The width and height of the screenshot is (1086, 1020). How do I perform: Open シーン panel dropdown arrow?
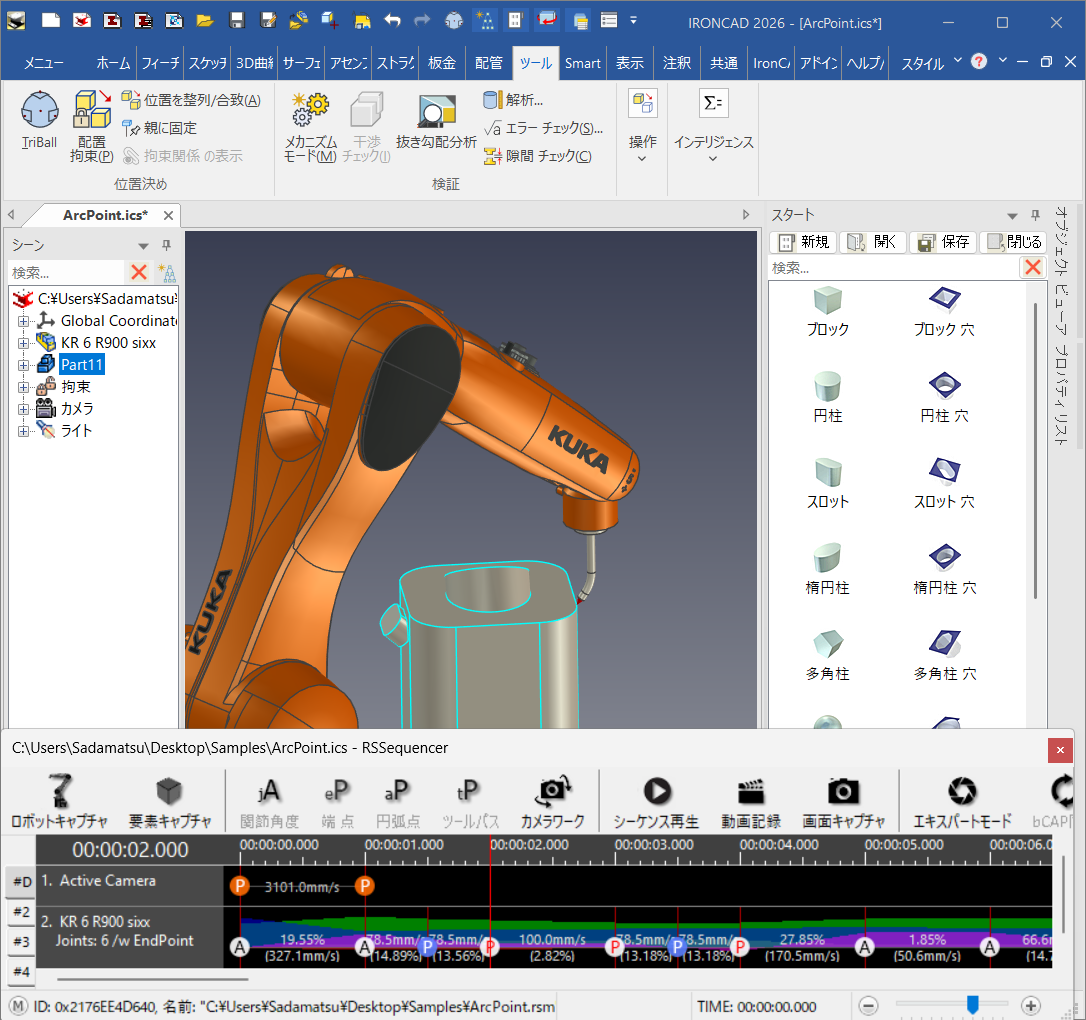[x=143, y=246]
